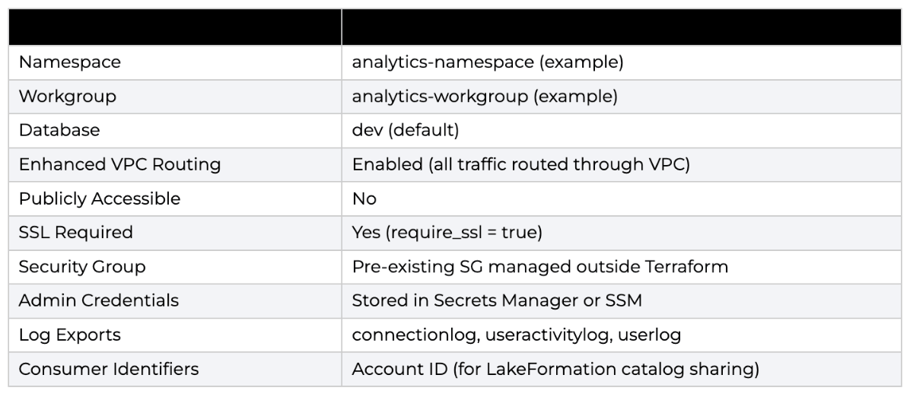Screen dimensions: 910x394
Task: Click the SSL Required label
Action: tap(75, 232)
